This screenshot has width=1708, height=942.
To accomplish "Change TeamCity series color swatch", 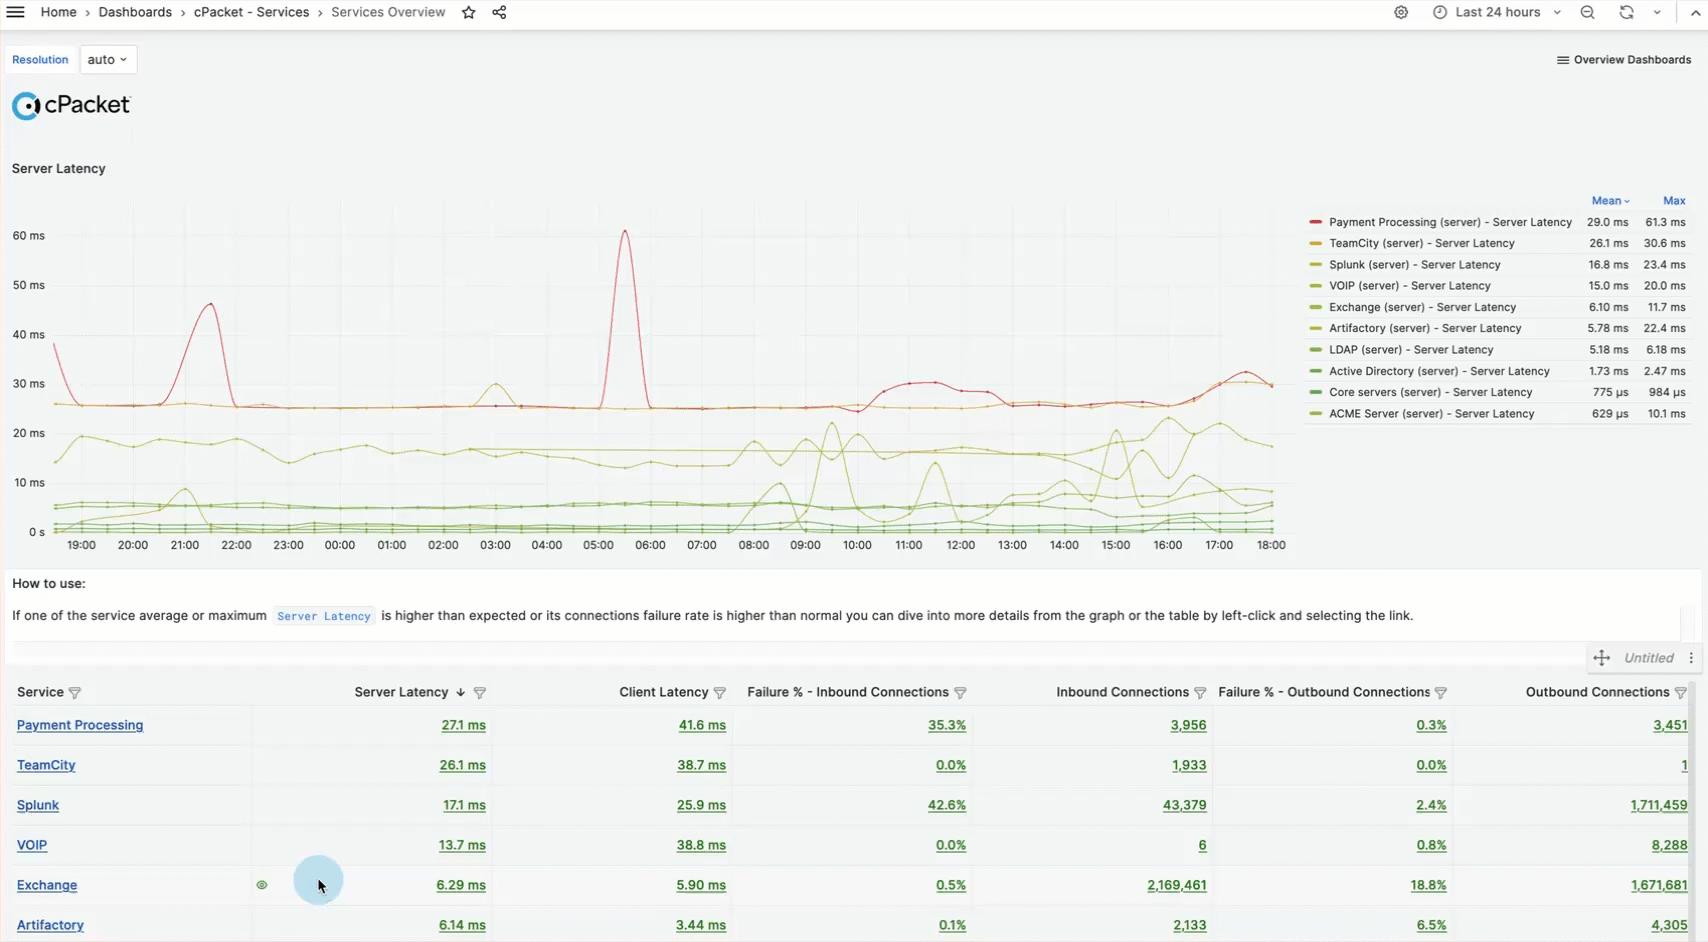I will pyautogui.click(x=1316, y=243).
